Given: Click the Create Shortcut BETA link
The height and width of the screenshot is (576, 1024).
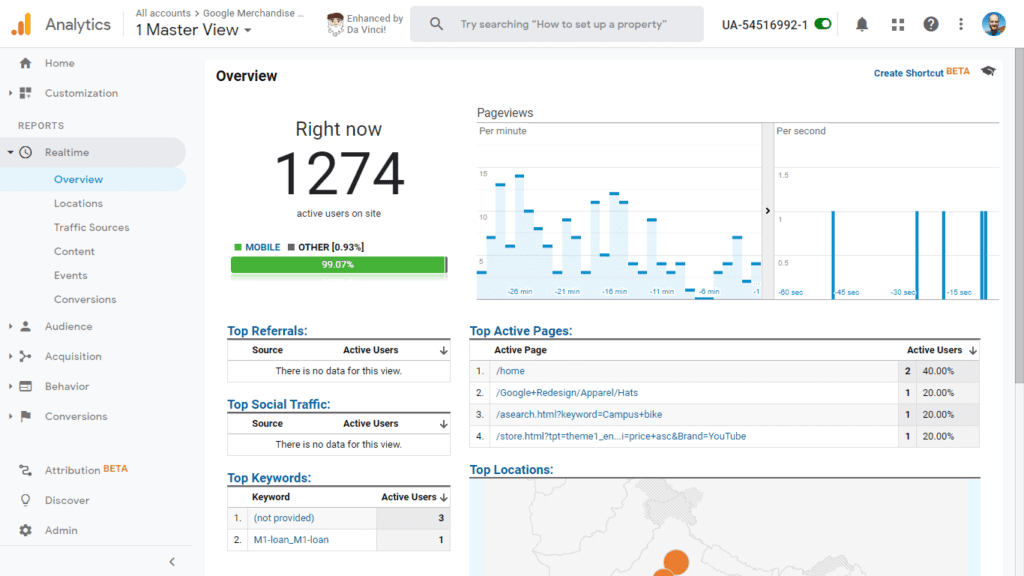Looking at the screenshot, I should point(910,72).
